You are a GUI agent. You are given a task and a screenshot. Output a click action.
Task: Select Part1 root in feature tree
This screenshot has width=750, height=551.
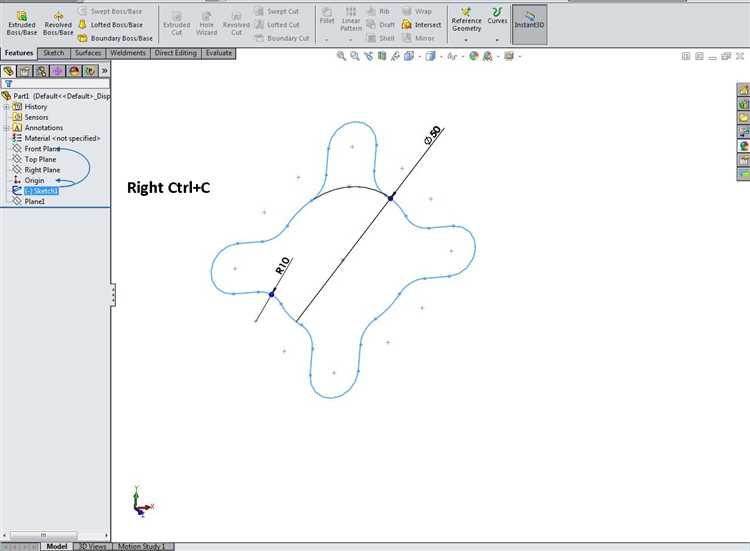(56, 96)
